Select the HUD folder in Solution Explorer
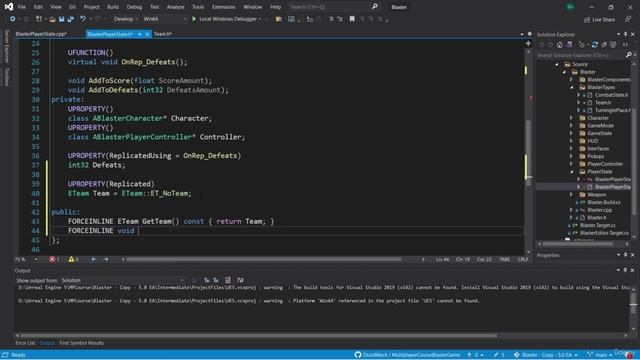Image resolution: width=640 pixels, height=360 pixels. [x=593, y=141]
